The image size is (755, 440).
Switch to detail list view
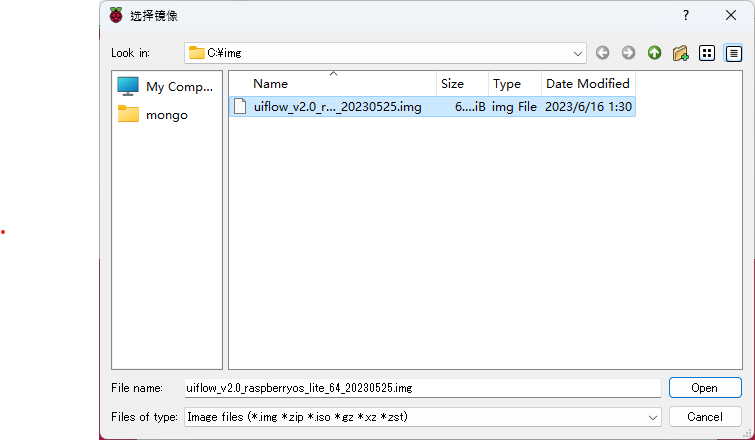(x=733, y=53)
